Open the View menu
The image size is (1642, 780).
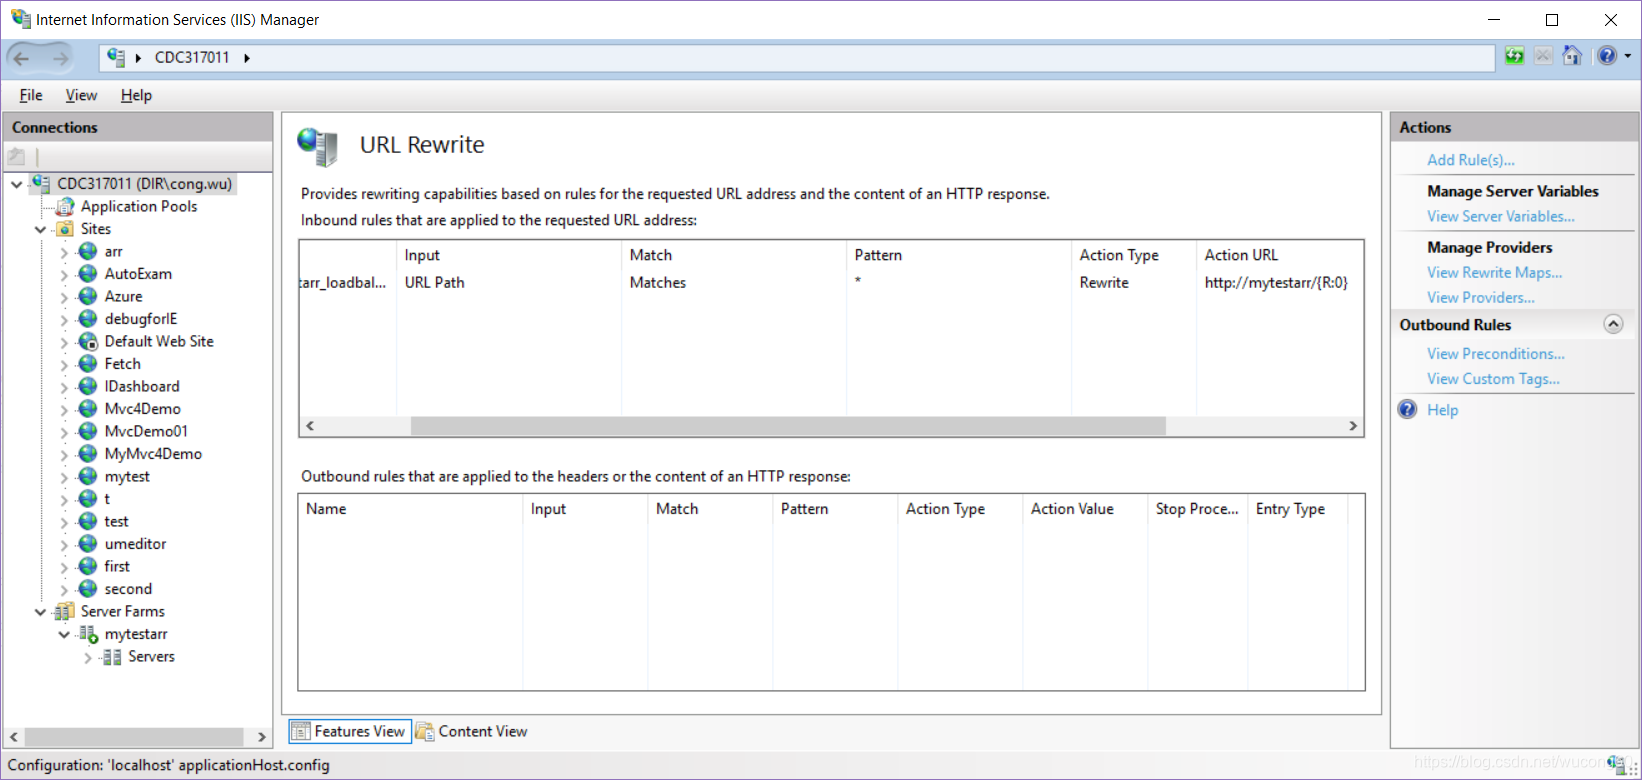81,95
